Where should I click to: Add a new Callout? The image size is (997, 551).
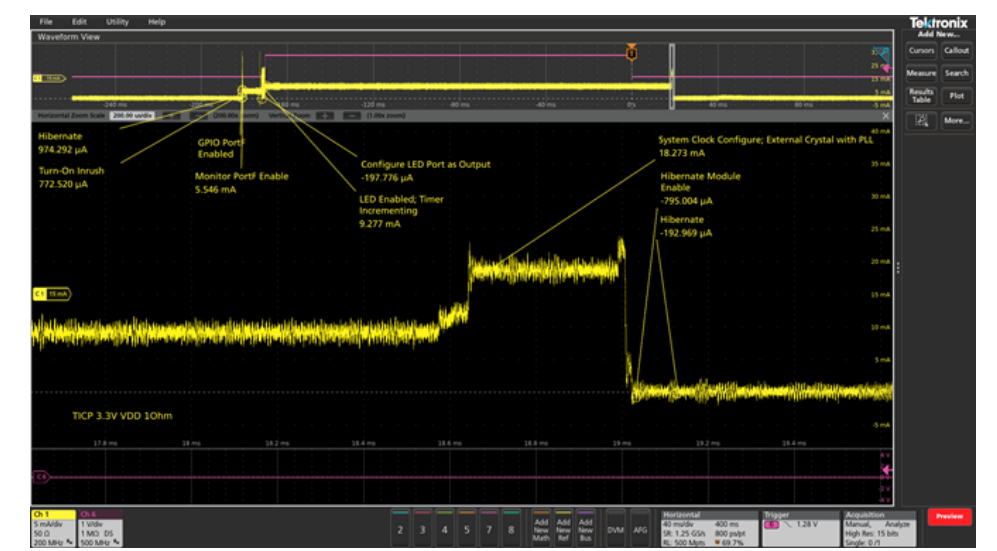click(956, 51)
